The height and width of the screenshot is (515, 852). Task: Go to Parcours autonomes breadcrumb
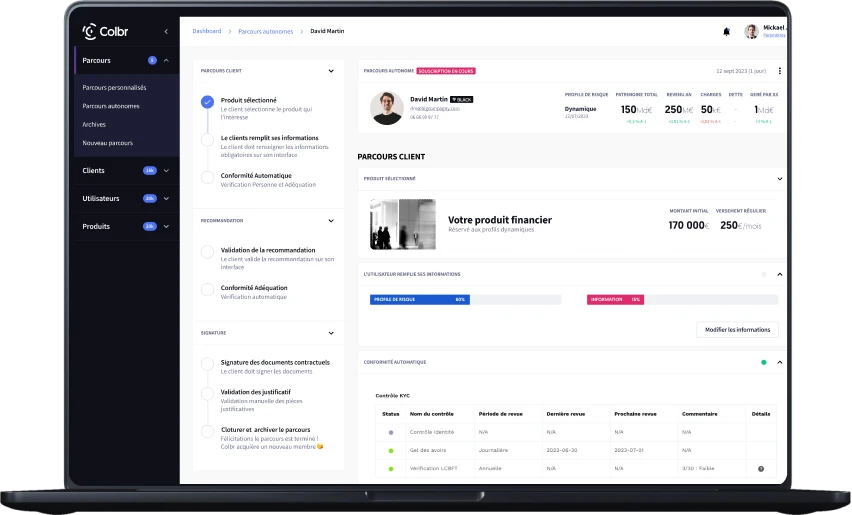266,32
